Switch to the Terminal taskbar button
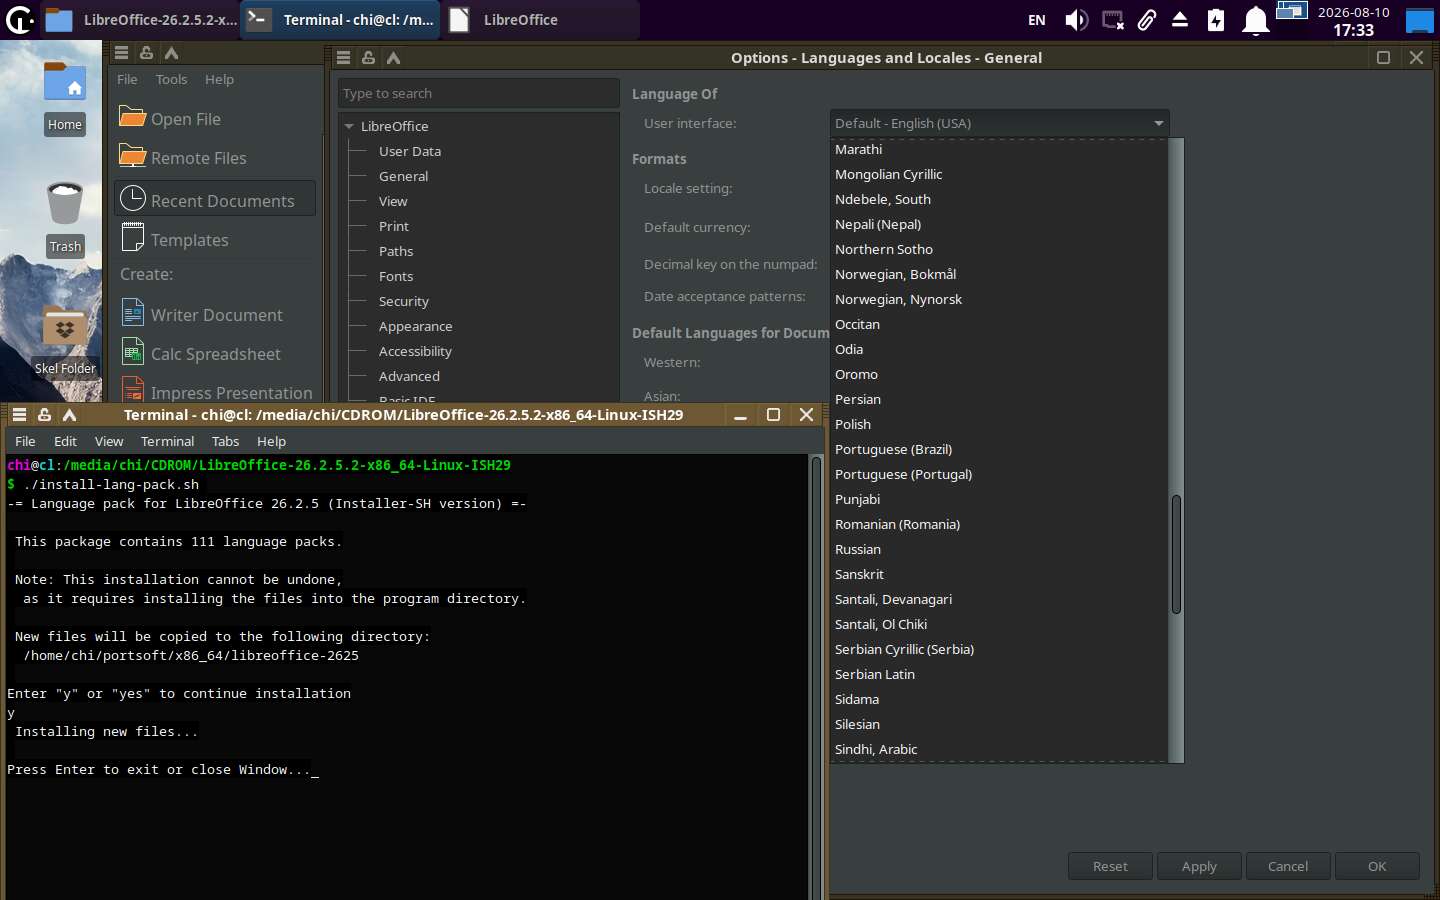Viewport: 1440px width, 900px height. pos(340,20)
